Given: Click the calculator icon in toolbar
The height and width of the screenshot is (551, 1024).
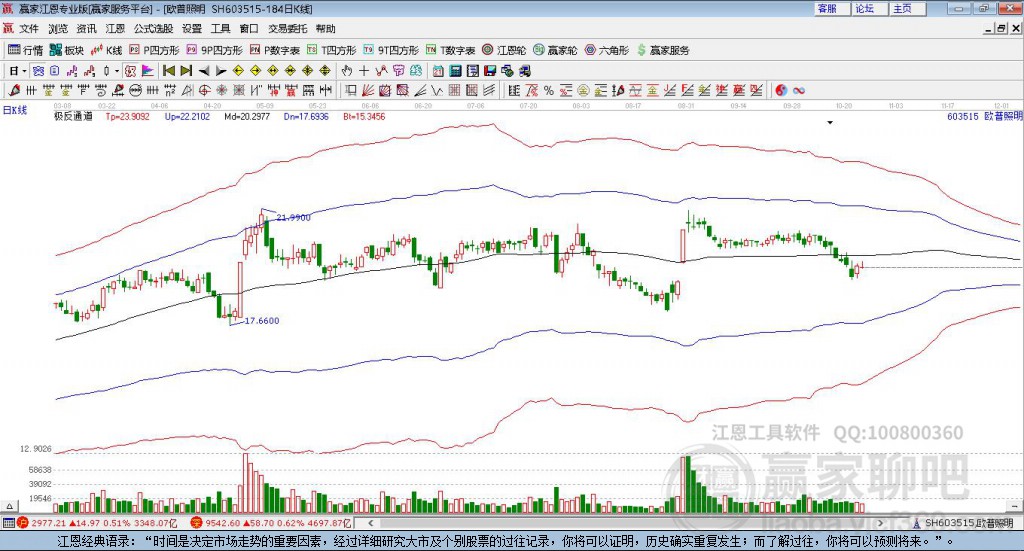Looking at the screenshot, I should click(x=455, y=71).
